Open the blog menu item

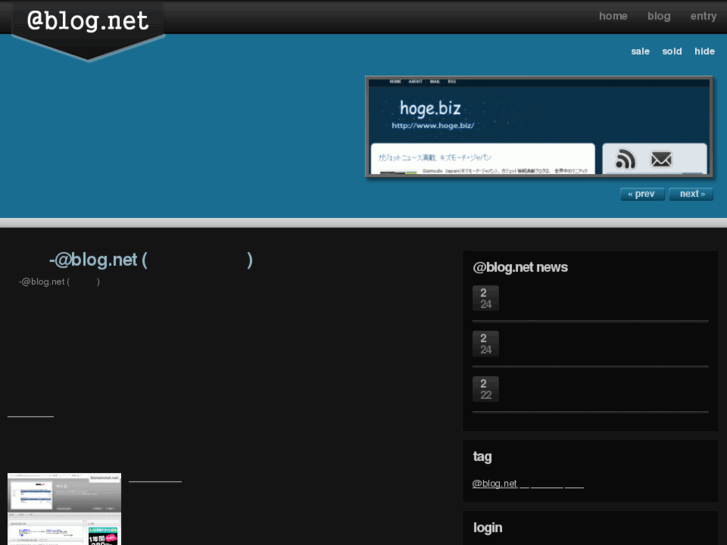pyautogui.click(x=659, y=16)
